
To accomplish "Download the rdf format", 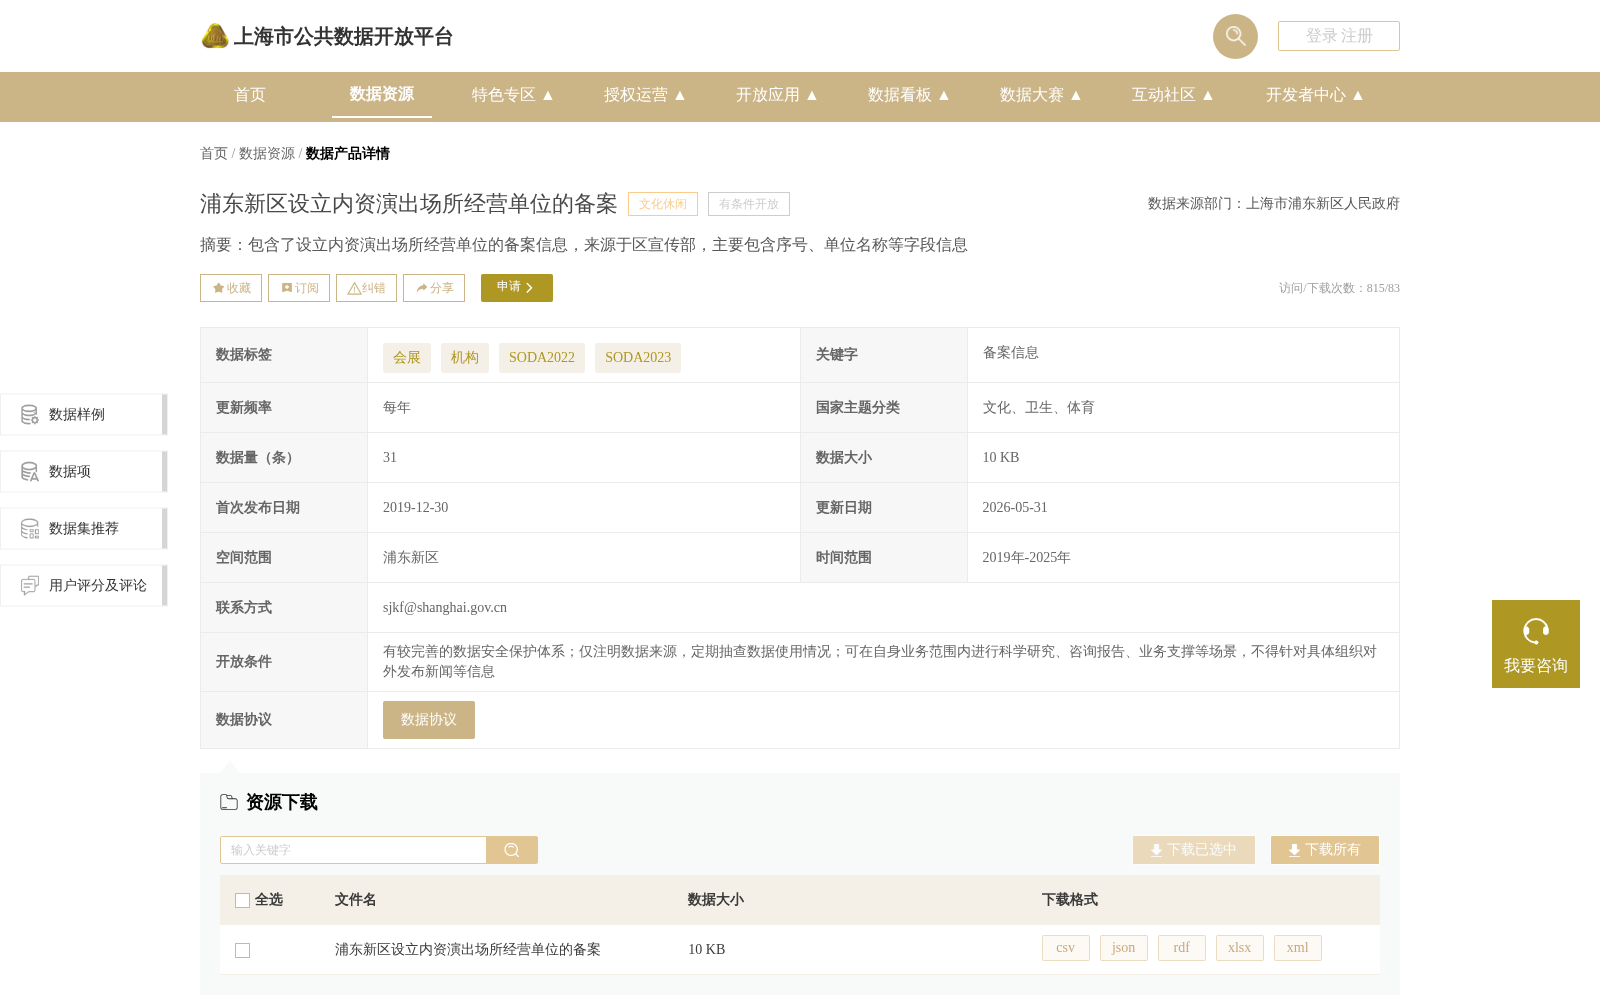I will pyautogui.click(x=1182, y=948).
